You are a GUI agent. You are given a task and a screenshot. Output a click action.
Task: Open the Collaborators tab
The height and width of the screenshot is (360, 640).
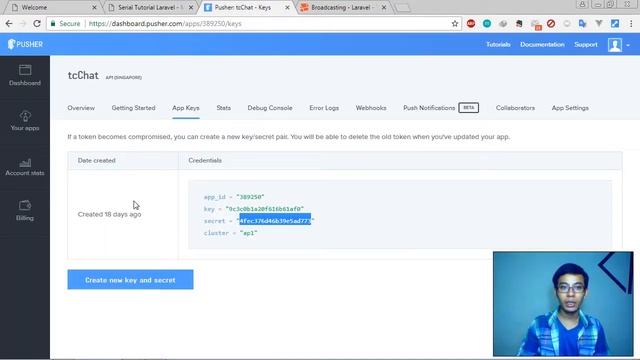515,108
